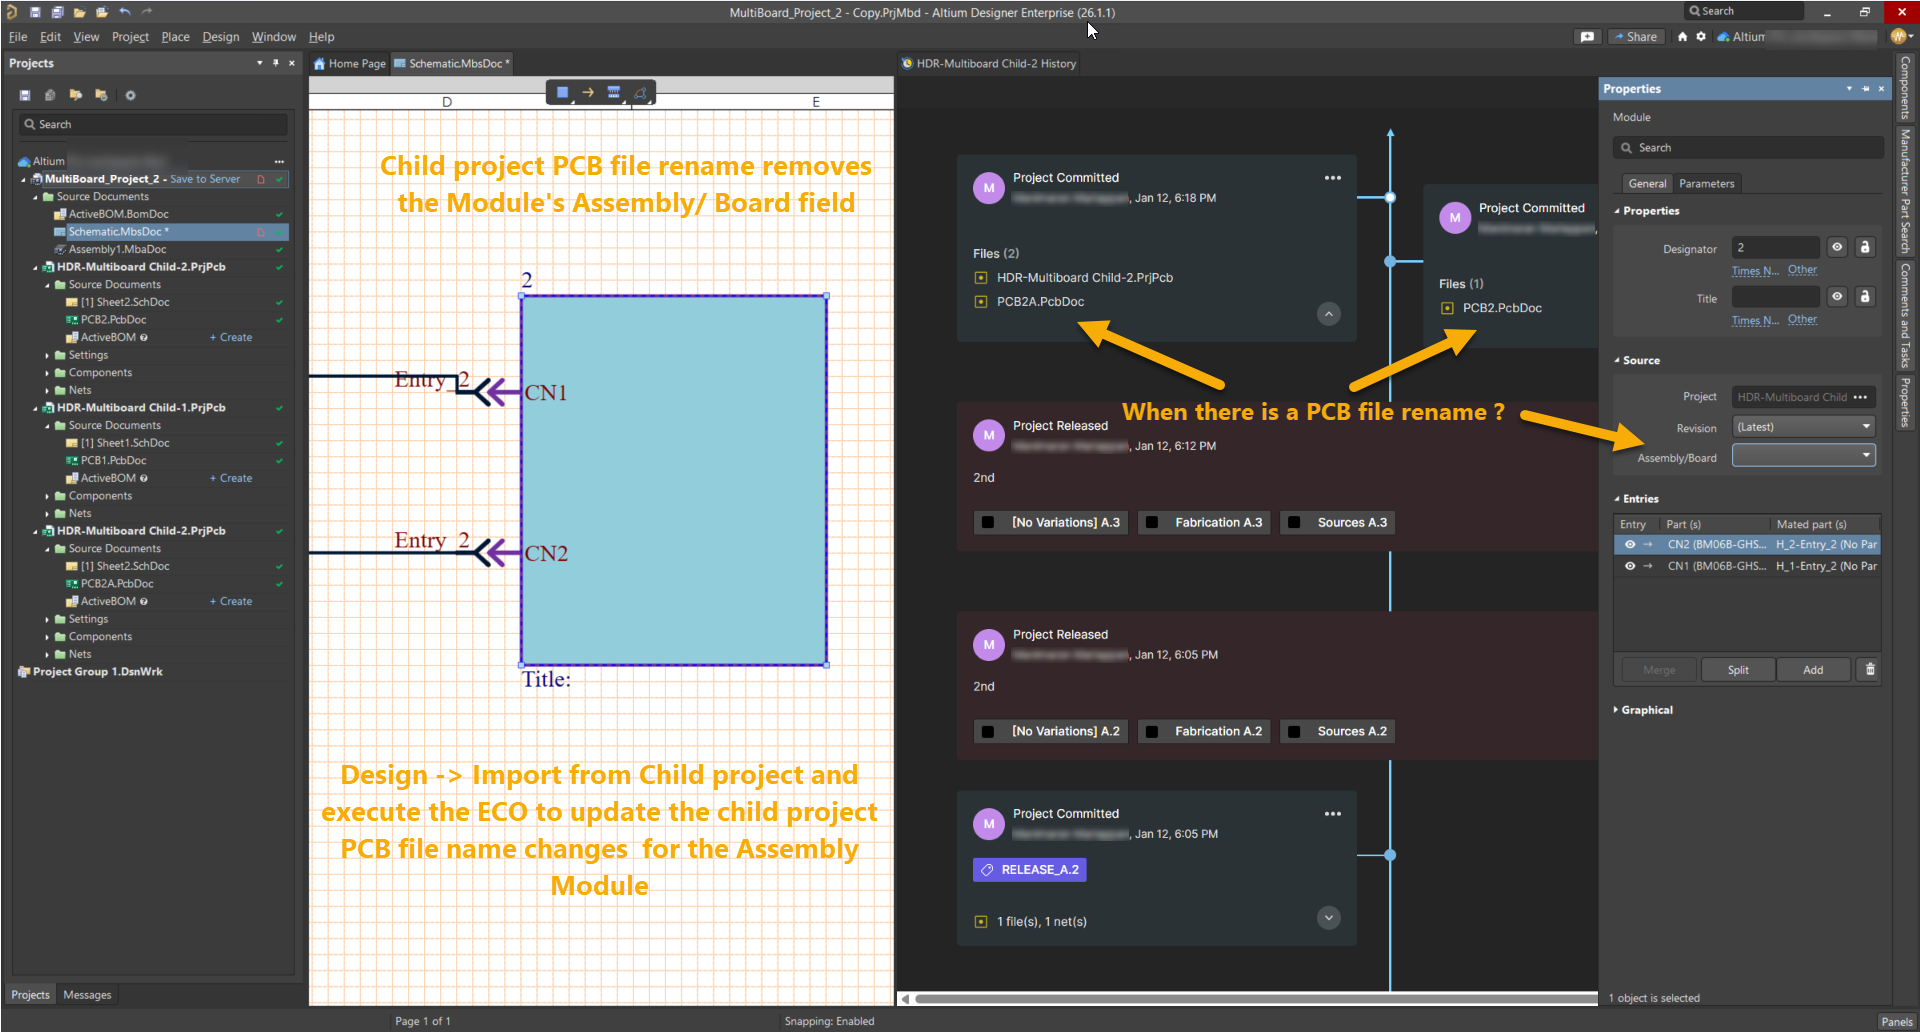Click the Designator value field
Image resolution: width=1920 pixels, height=1032 pixels.
coord(1775,247)
